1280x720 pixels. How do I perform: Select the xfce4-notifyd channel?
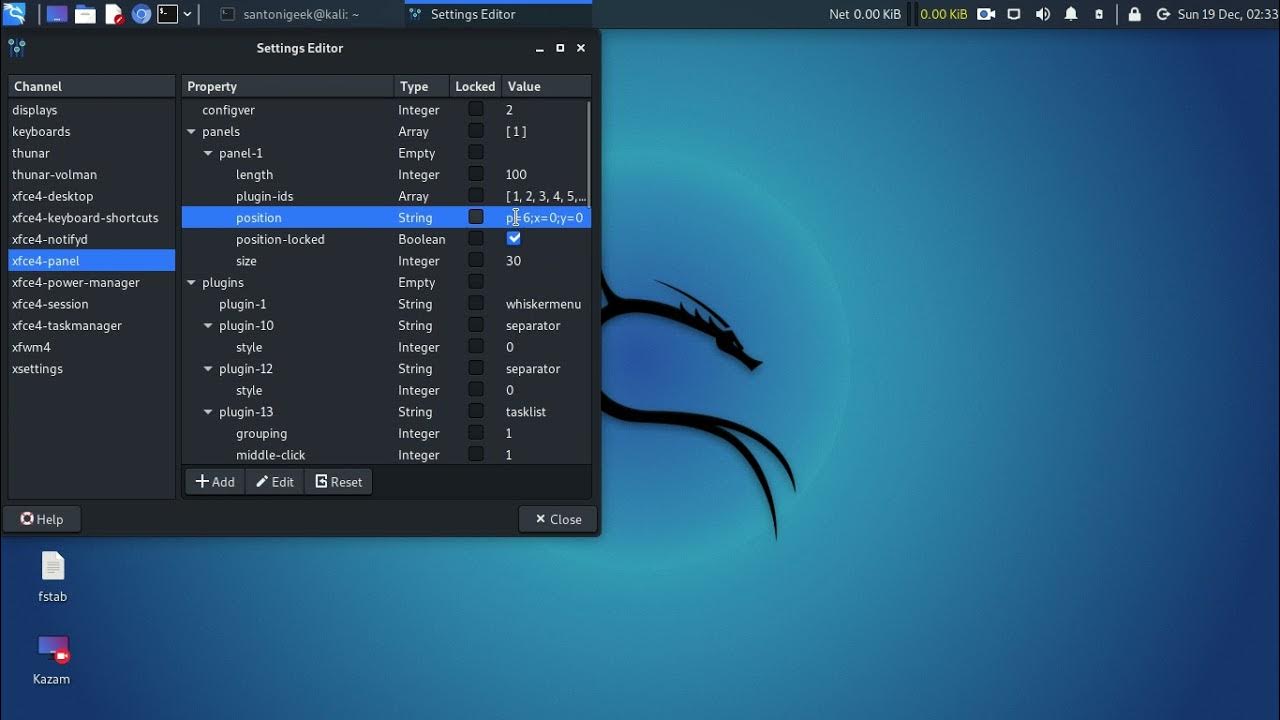point(92,239)
